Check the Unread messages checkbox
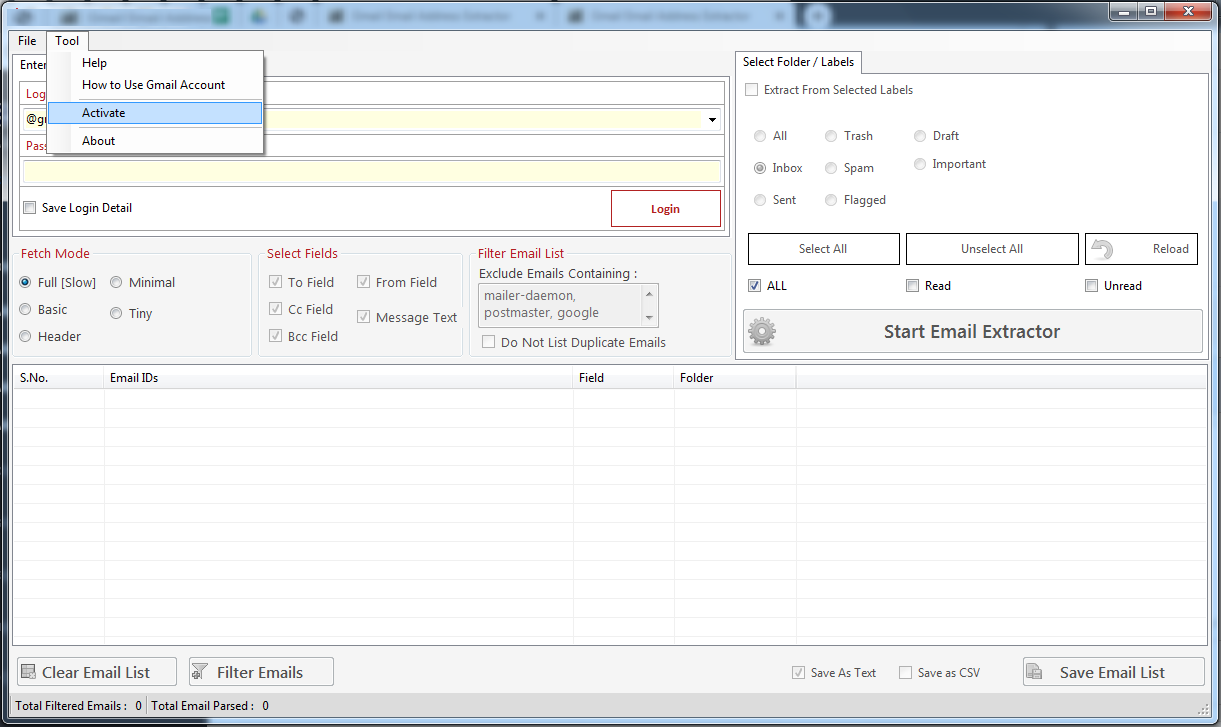Screen dimensions: 1221x727 pos(1092,286)
